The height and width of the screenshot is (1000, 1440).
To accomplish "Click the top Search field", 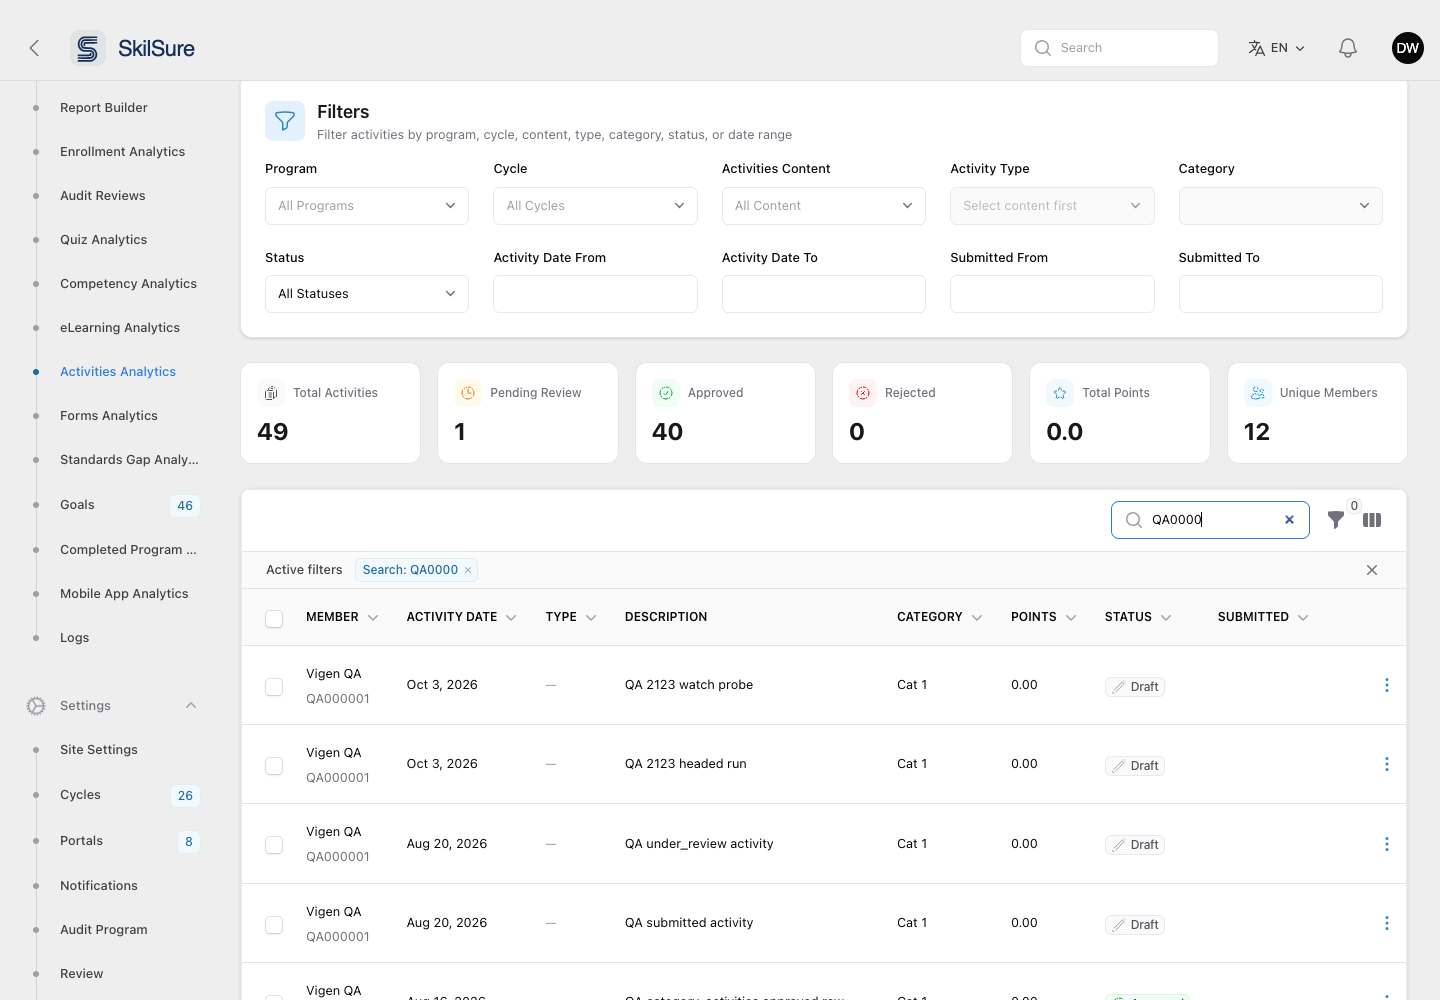I will coord(1119,48).
